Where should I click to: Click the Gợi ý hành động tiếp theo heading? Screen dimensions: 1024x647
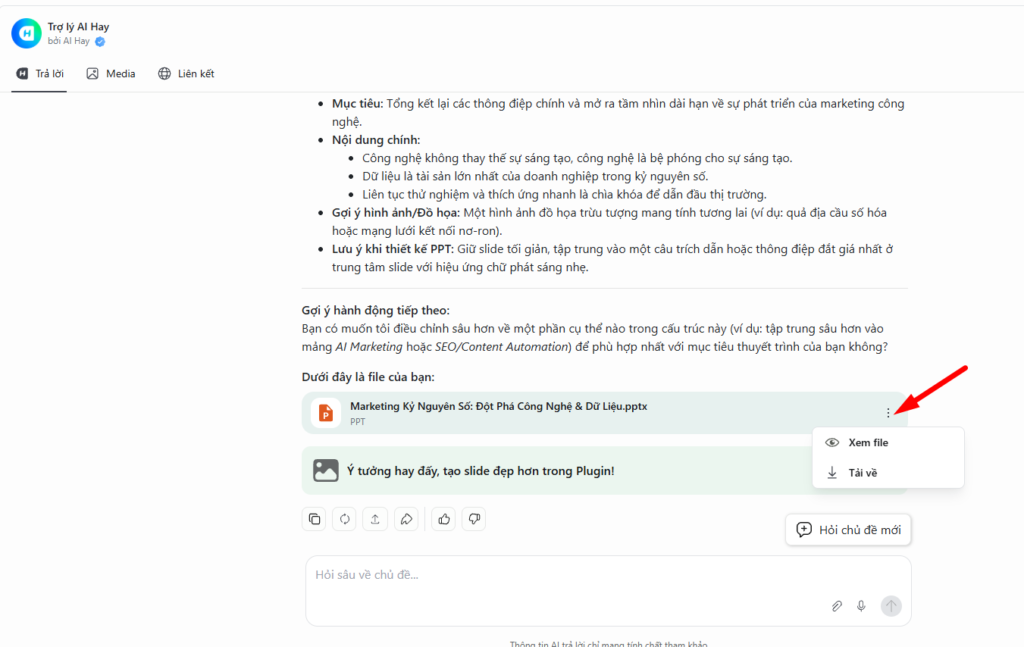(376, 310)
